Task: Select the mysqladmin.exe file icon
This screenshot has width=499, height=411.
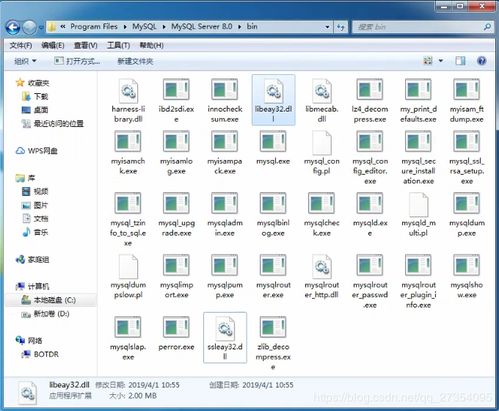Action: pyautogui.click(x=225, y=203)
